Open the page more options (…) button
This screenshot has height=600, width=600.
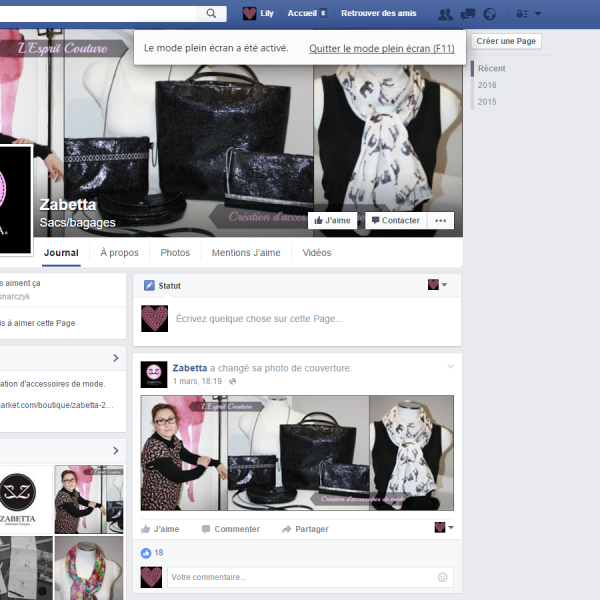pos(441,220)
